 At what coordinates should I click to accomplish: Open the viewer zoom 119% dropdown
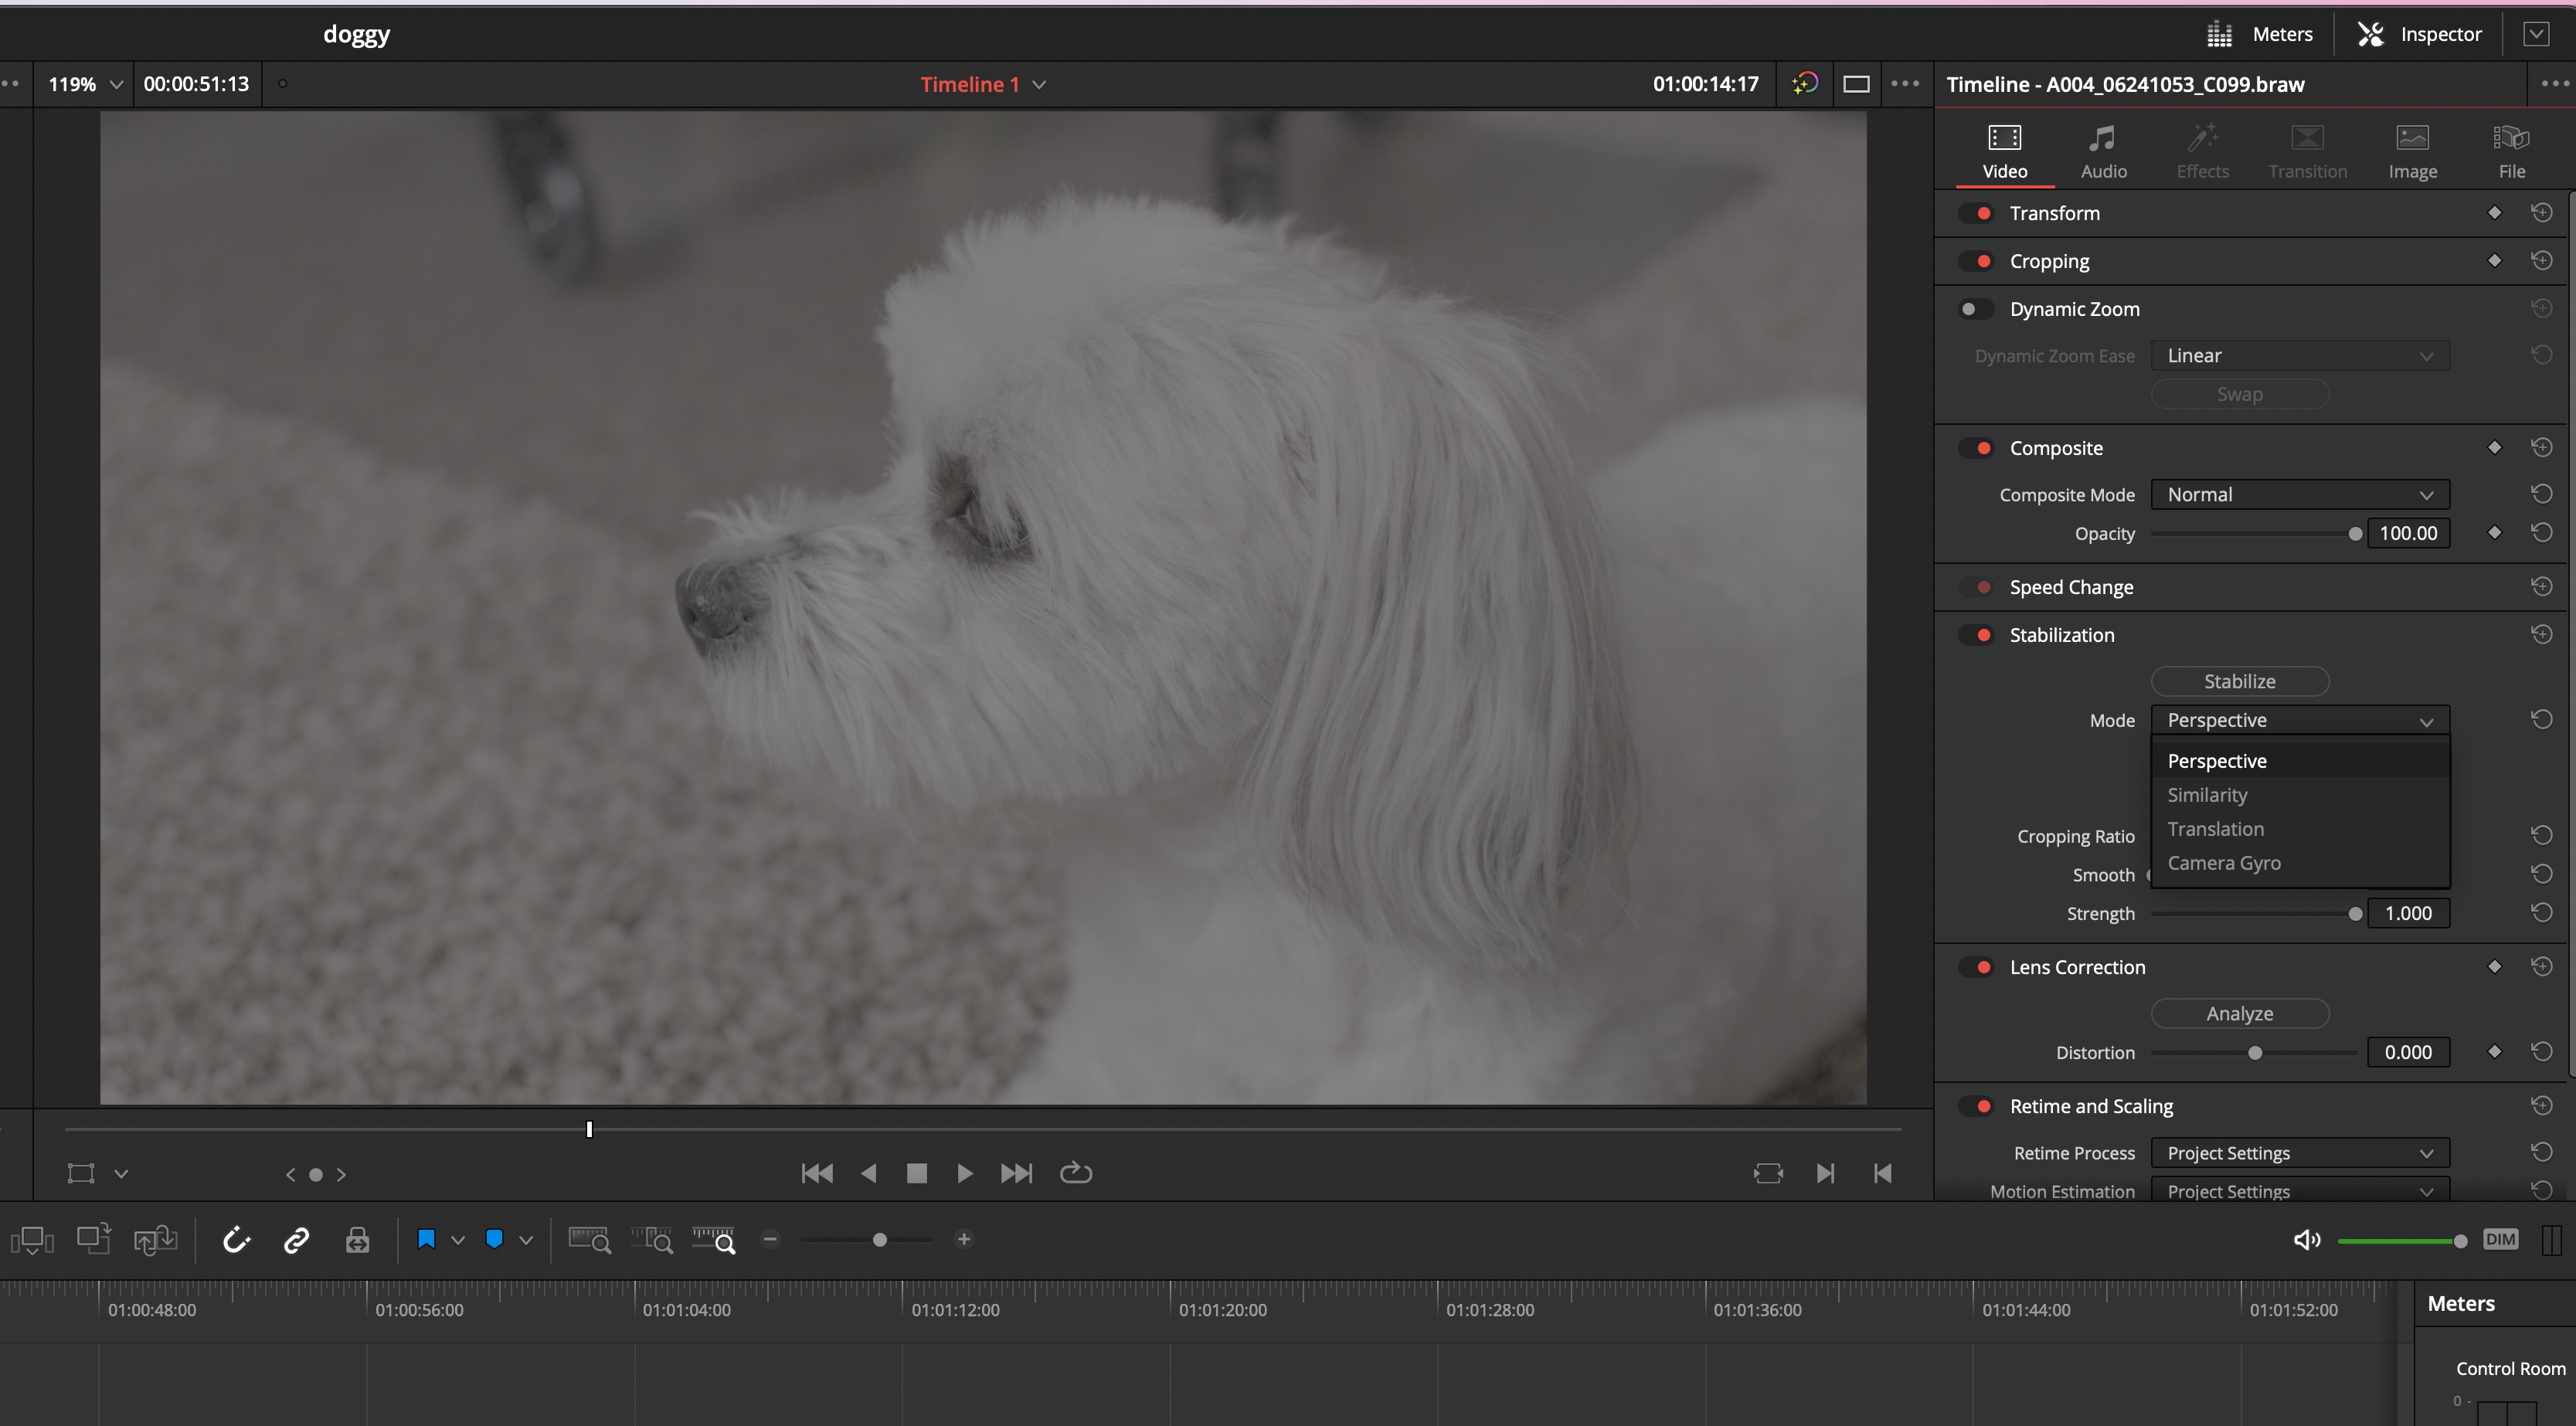pyautogui.click(x=84, y=84)
